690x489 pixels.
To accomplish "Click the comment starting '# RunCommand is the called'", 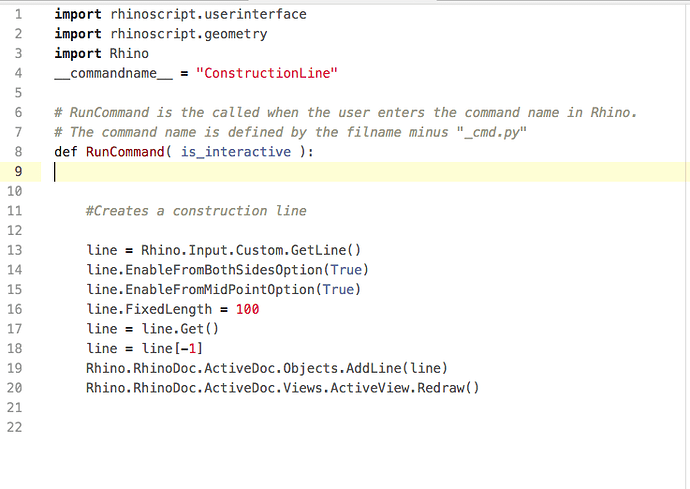I will (346, 113).
